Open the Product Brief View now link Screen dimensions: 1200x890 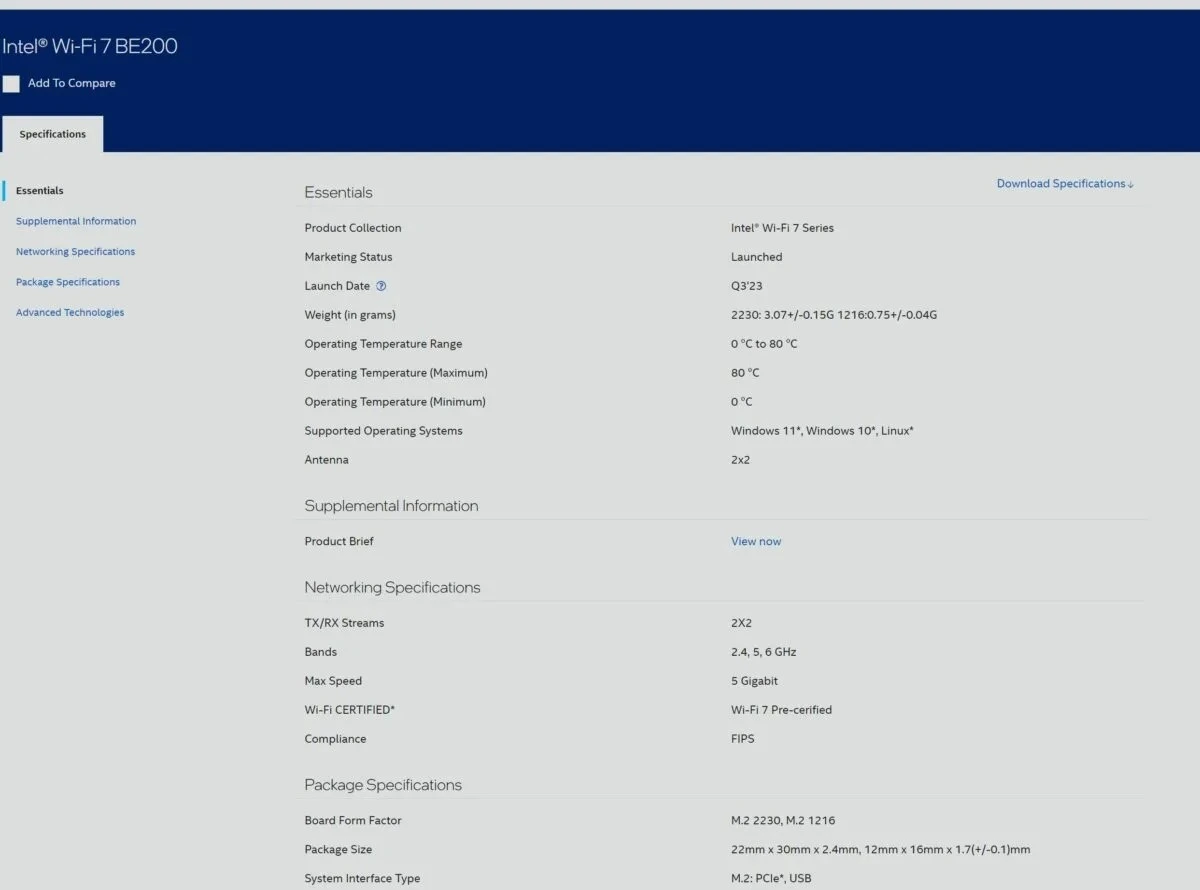pos(756,542)
